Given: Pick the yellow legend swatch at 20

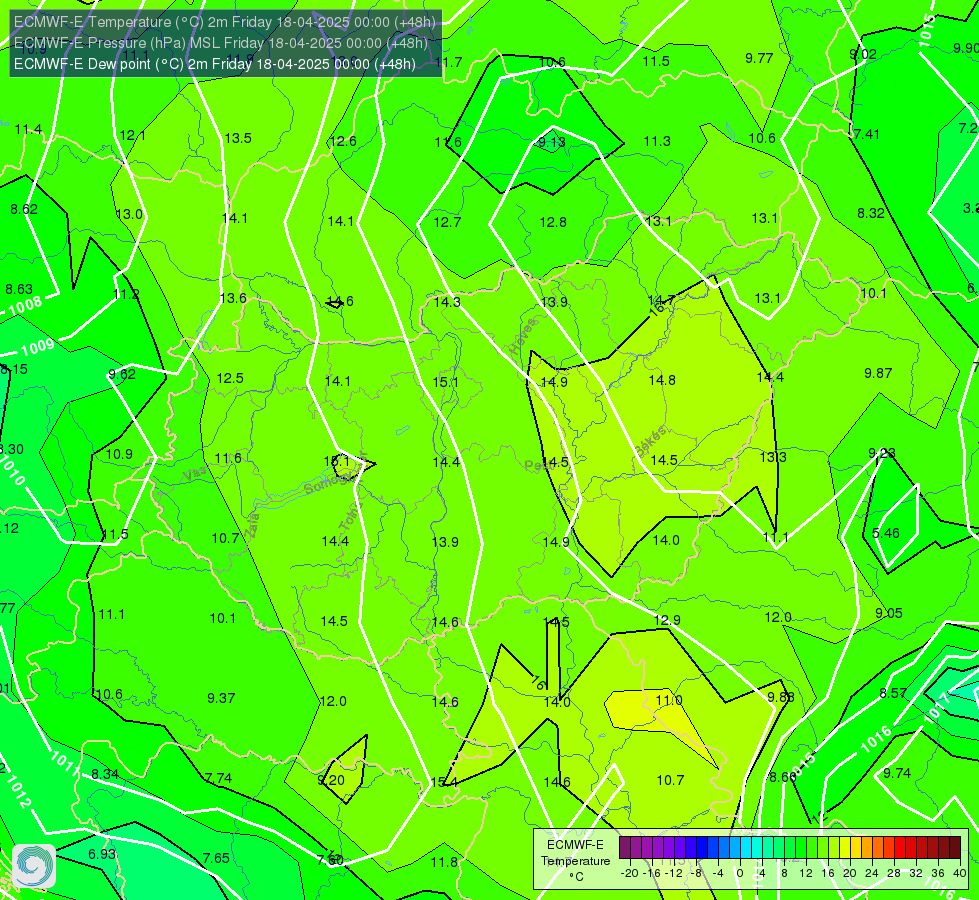Looking at the screenshot, I should click(845, 848).
